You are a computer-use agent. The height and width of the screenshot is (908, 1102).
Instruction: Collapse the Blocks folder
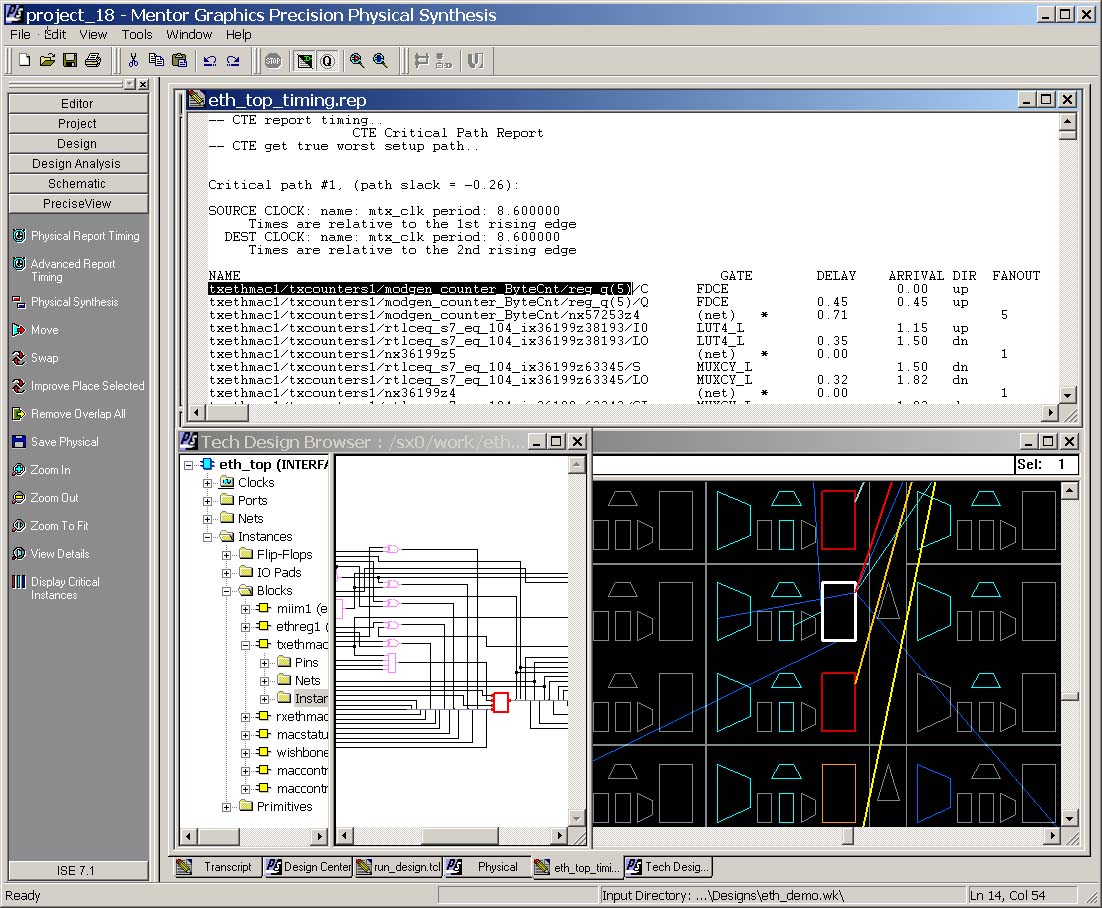(226, 591)
